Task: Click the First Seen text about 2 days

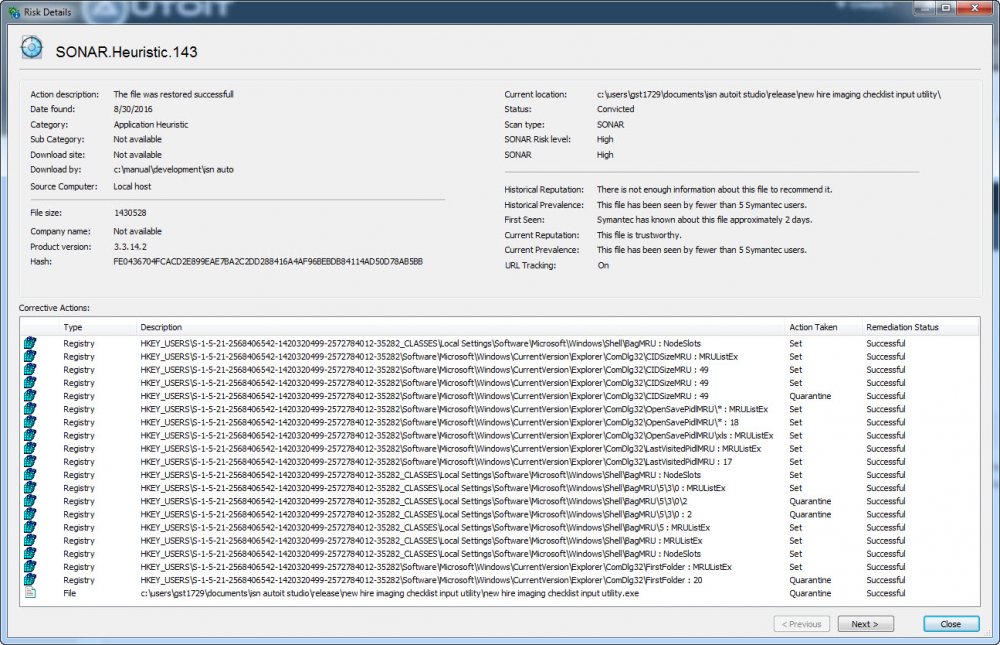Action: [x=705, y=220]
